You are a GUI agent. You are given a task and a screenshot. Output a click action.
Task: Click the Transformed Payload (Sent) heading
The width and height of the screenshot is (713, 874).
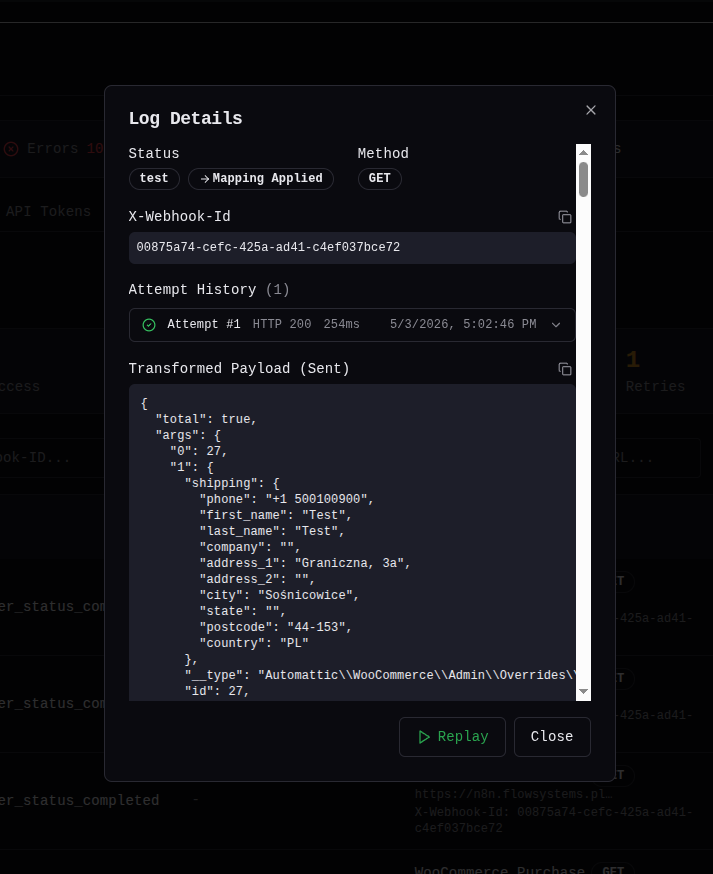[x=239, y=368]
